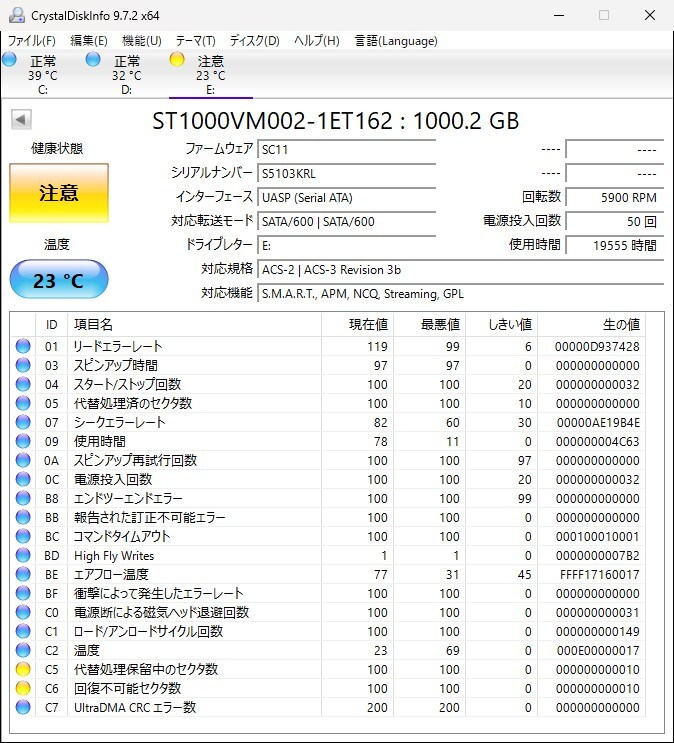
Task: Click the 生の値 column header
Action: (x=591, y=325)
